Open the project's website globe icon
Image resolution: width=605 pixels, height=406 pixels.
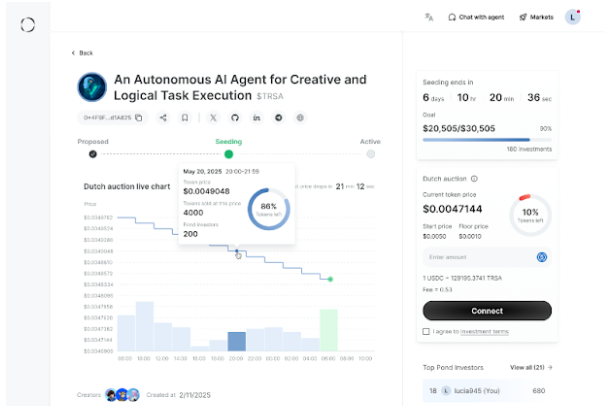(x=300, y=118)
